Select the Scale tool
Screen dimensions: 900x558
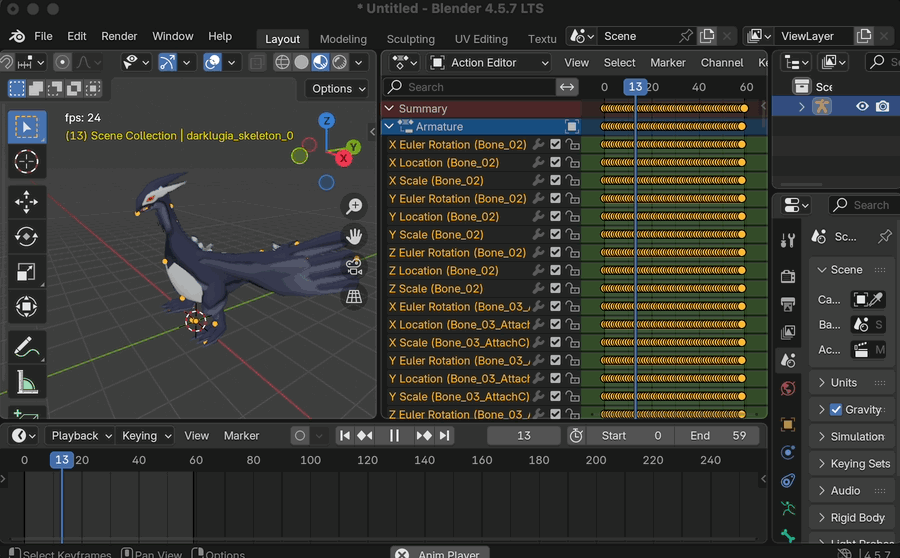click(26, 272)
